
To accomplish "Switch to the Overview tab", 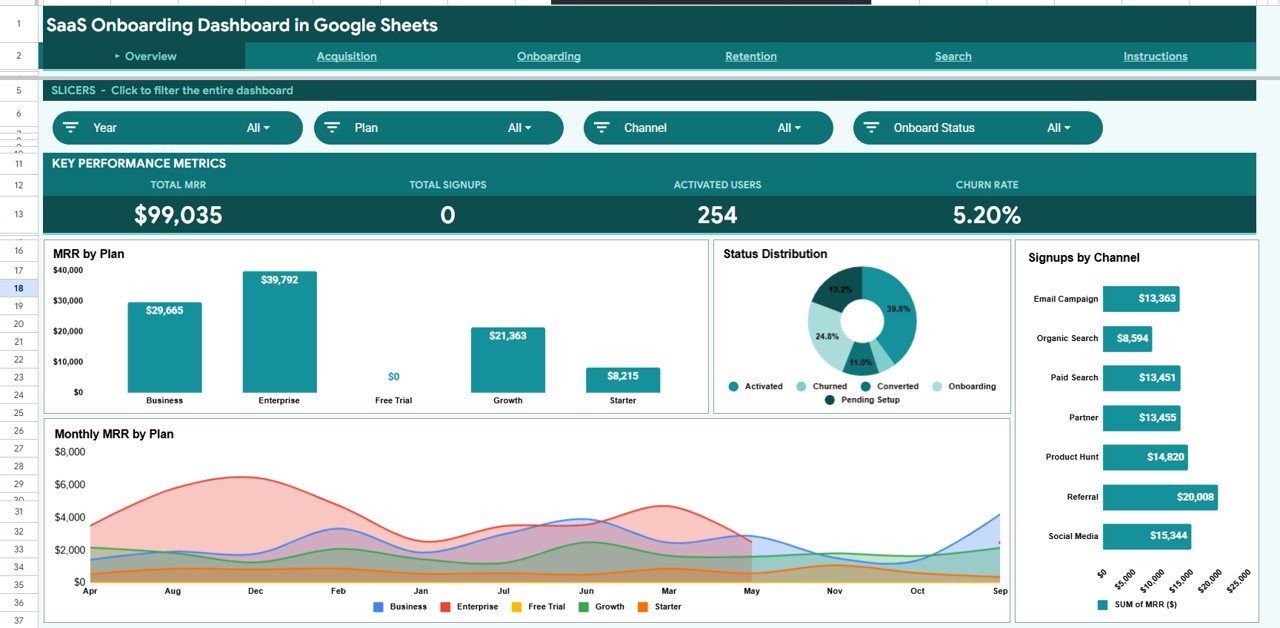I will click(146, 56).
